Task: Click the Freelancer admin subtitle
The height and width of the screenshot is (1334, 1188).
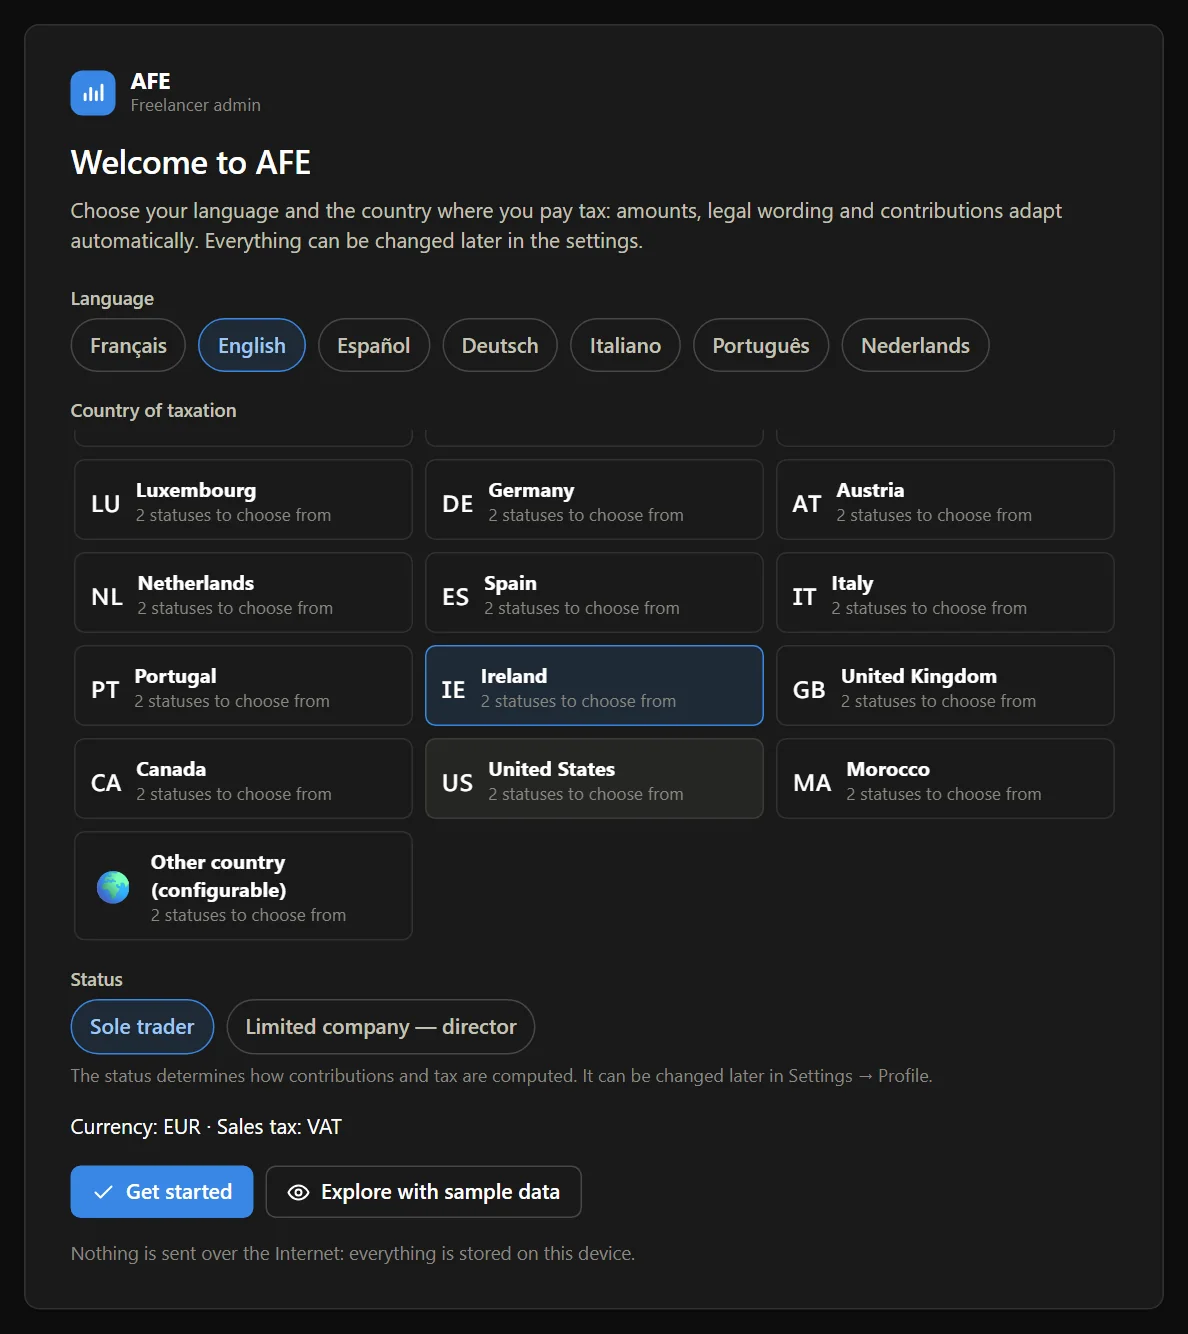Action: pyautogui.click(x=196, y=105)
